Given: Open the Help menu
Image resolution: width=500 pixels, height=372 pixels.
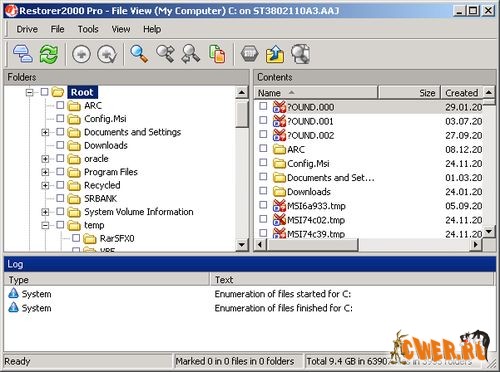Looking at the screenshot, I should point(152,29).
